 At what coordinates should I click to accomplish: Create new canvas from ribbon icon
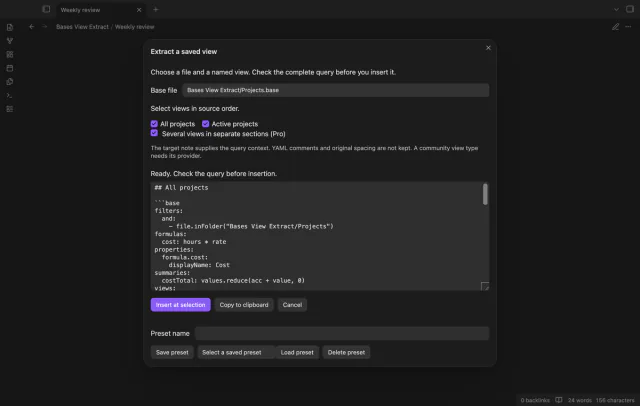[x=10, y=54]
